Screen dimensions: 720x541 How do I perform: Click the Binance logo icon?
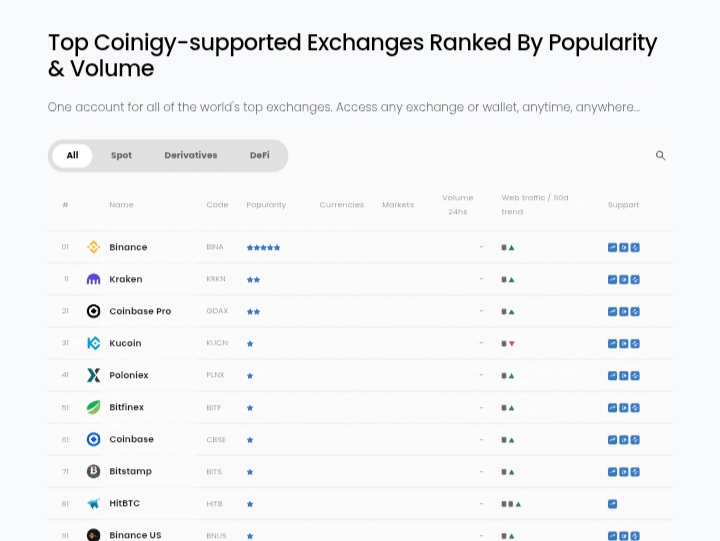tap(93, 247)
